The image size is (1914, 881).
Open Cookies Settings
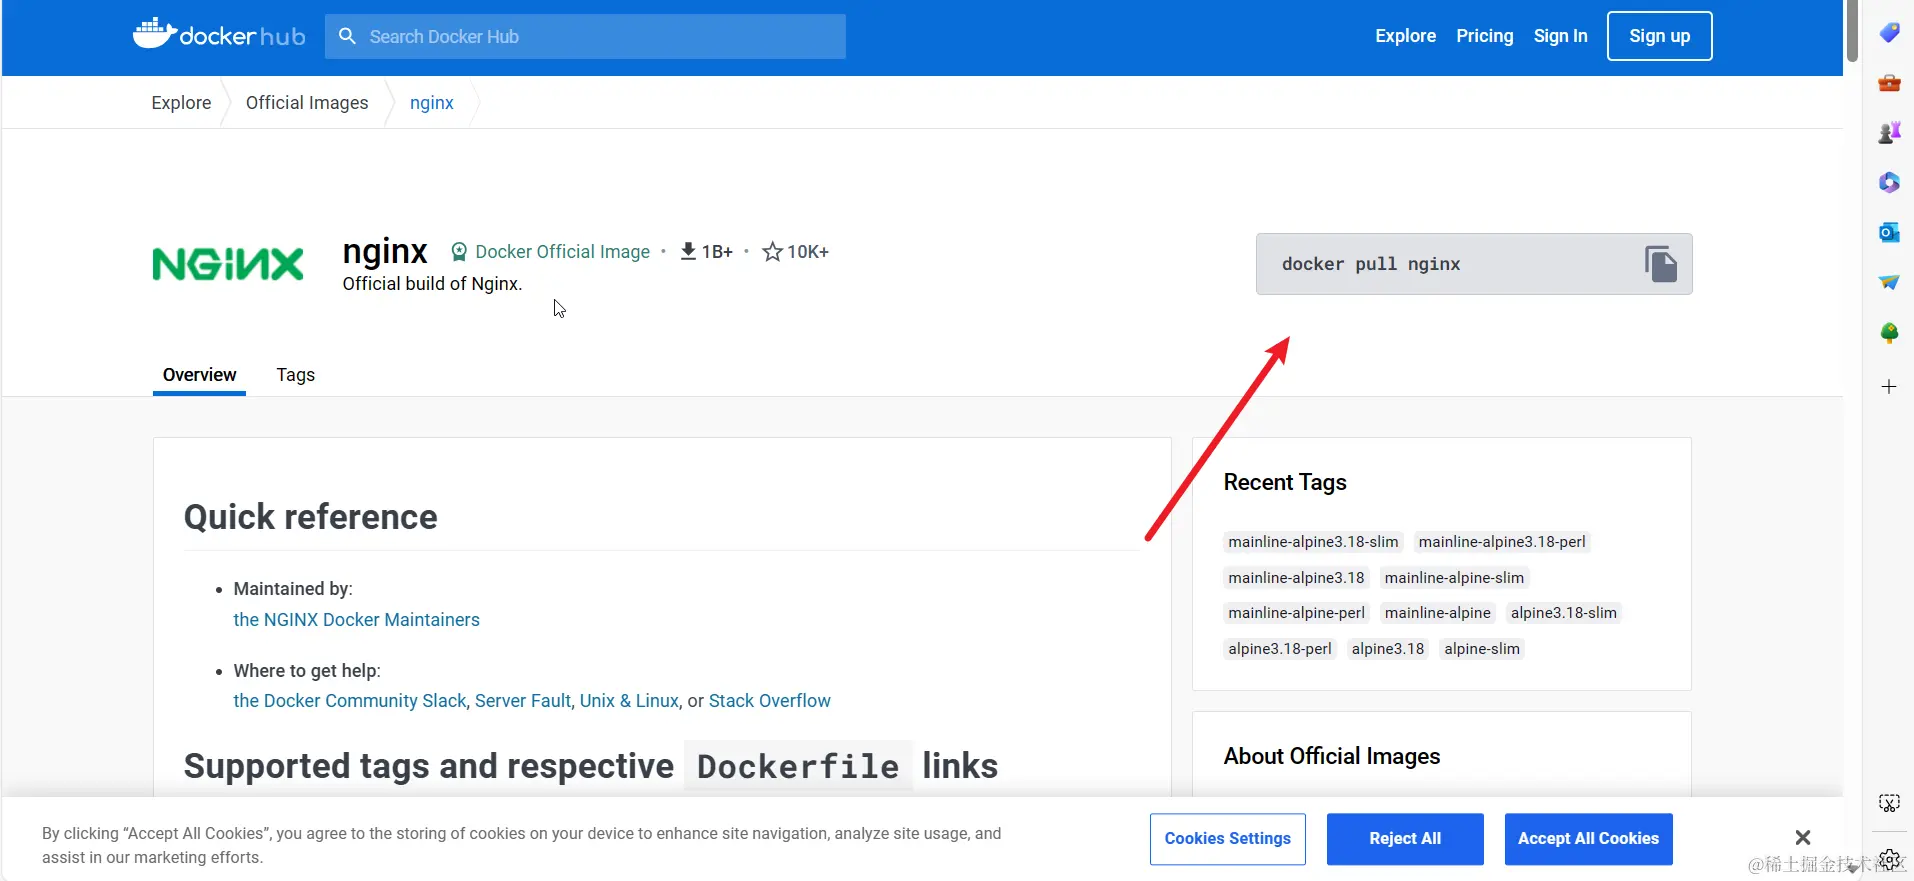[1227, 839]
